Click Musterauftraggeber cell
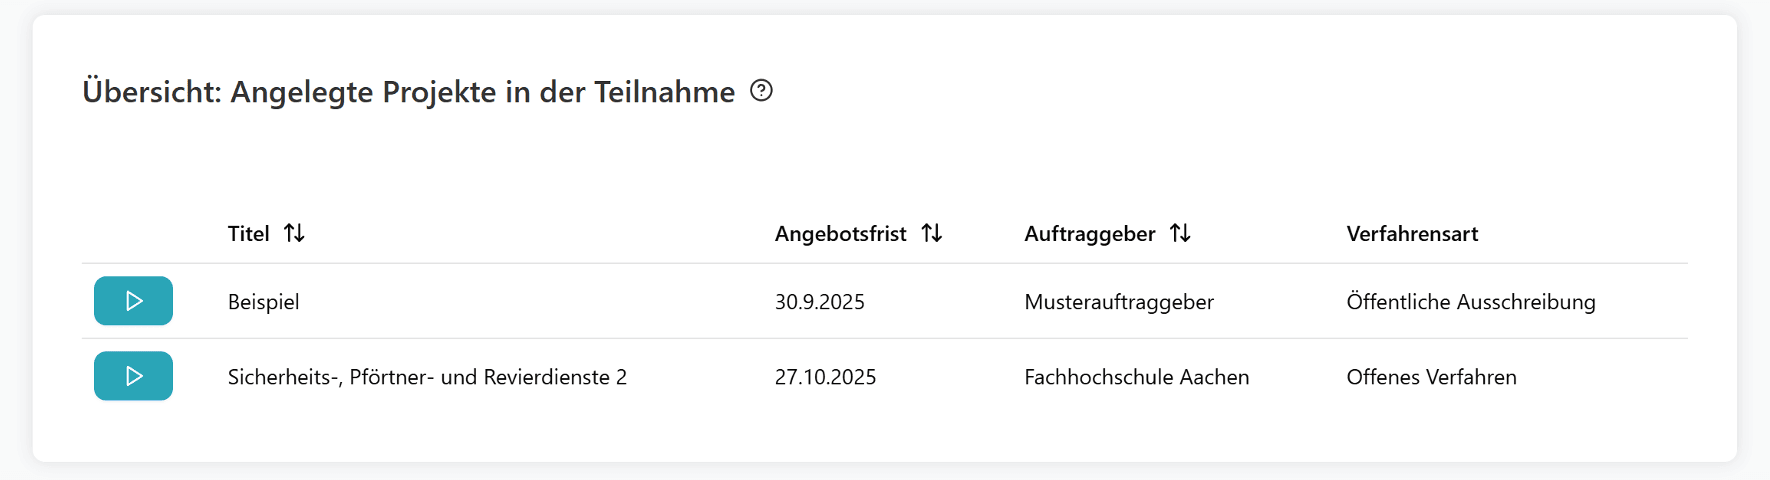 [x=1118, y=302]
